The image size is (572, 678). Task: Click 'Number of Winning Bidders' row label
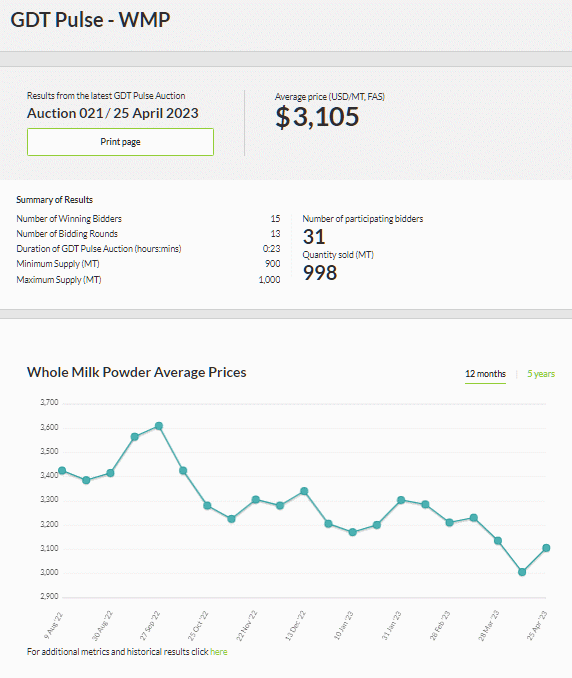coord(69,219)
